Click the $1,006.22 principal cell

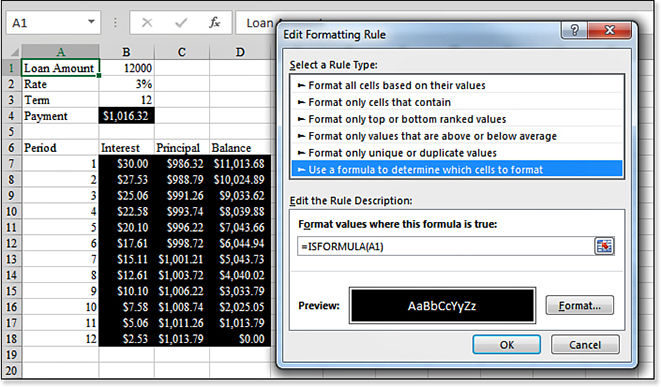182,291
